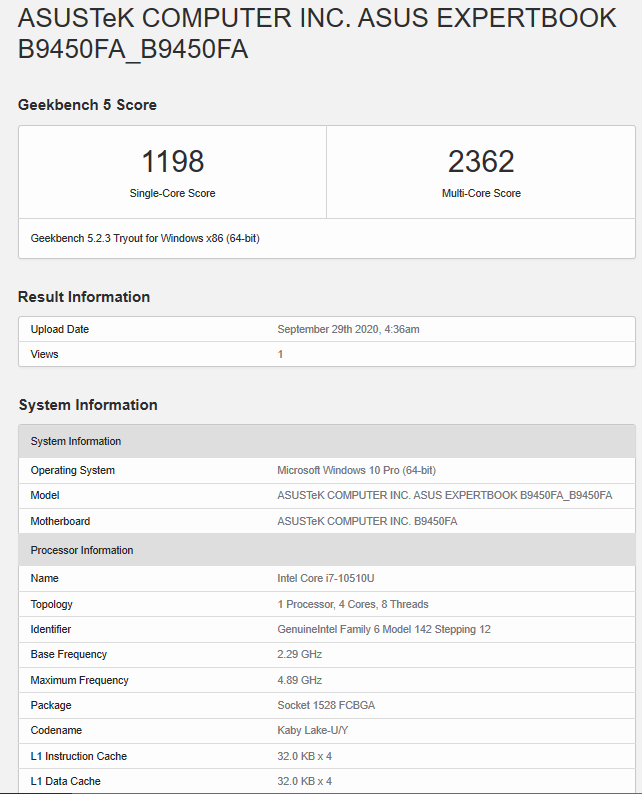Click the Microsoft Windows 10 Pro value

(x=356, y=470)
